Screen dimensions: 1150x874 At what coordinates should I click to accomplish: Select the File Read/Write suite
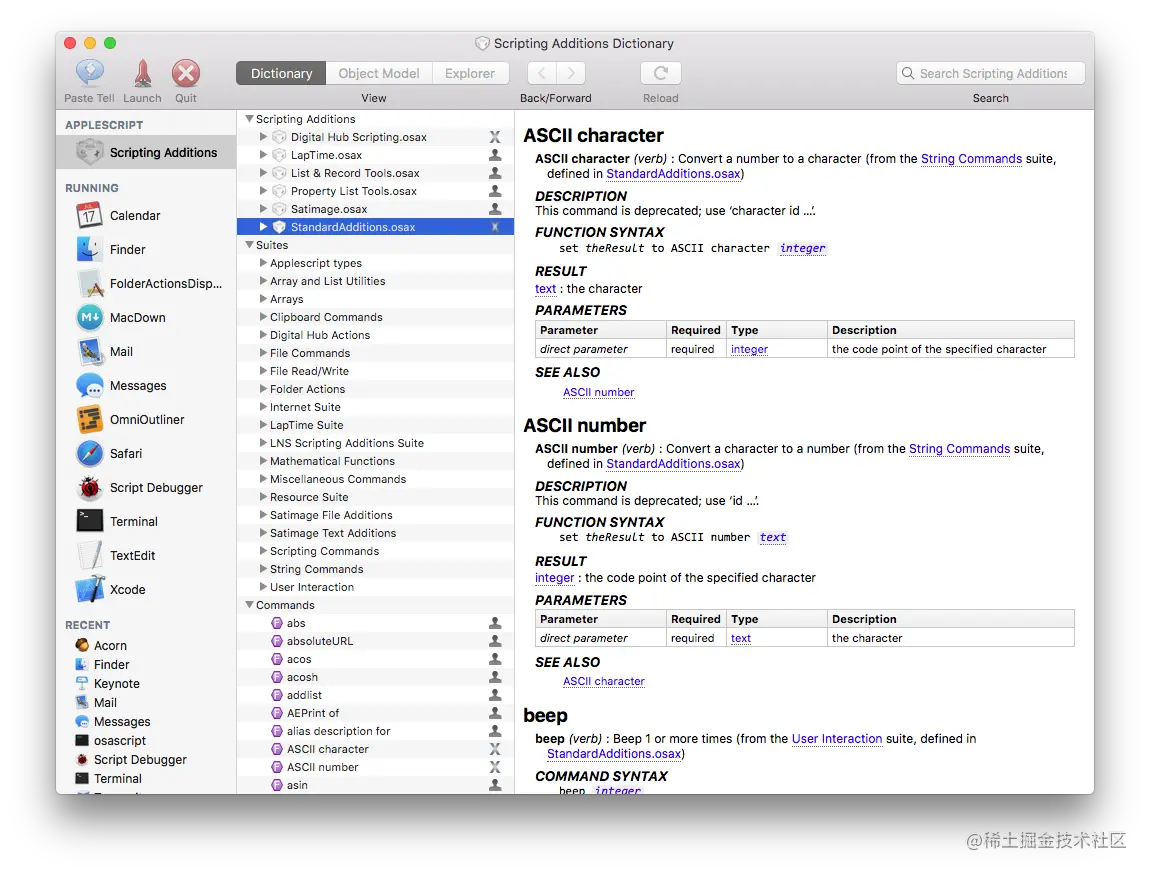coord(375,371)
